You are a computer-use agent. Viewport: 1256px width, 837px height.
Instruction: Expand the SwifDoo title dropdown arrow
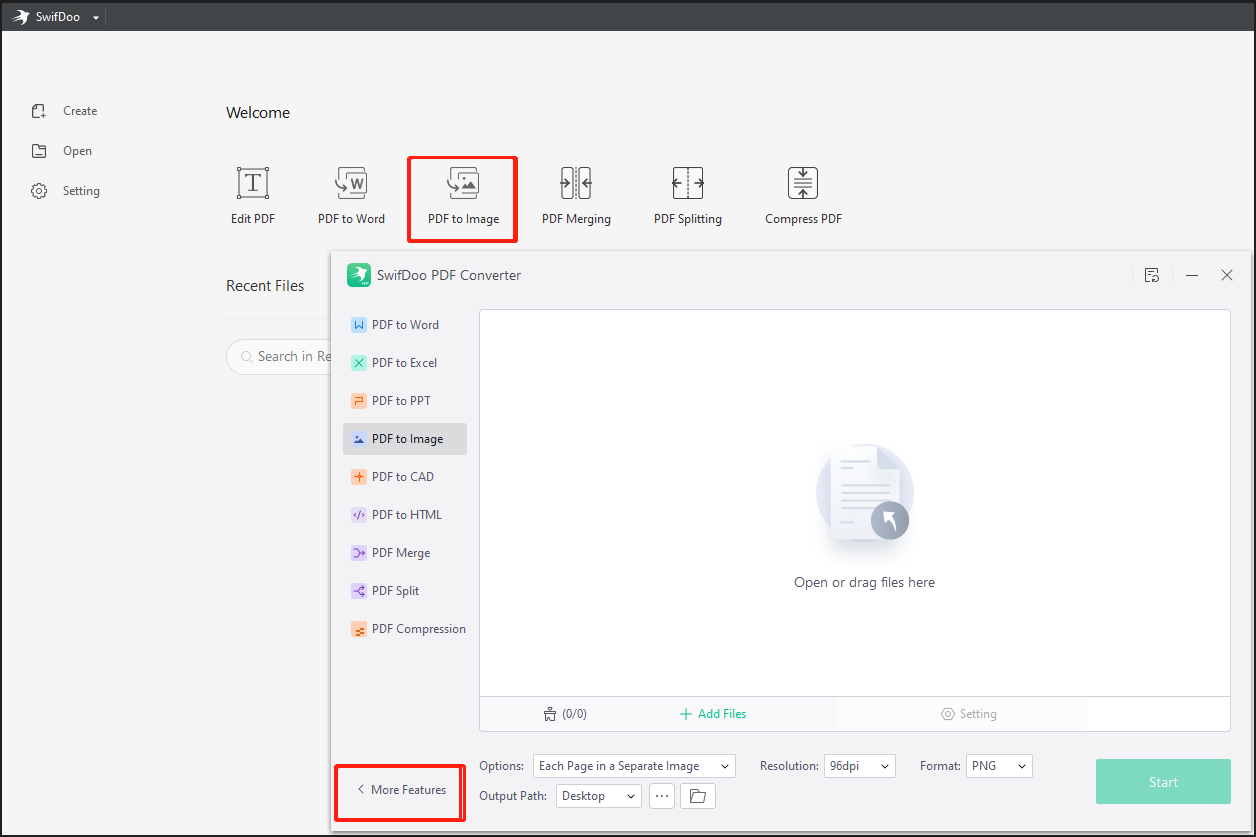tap(96, 18)
